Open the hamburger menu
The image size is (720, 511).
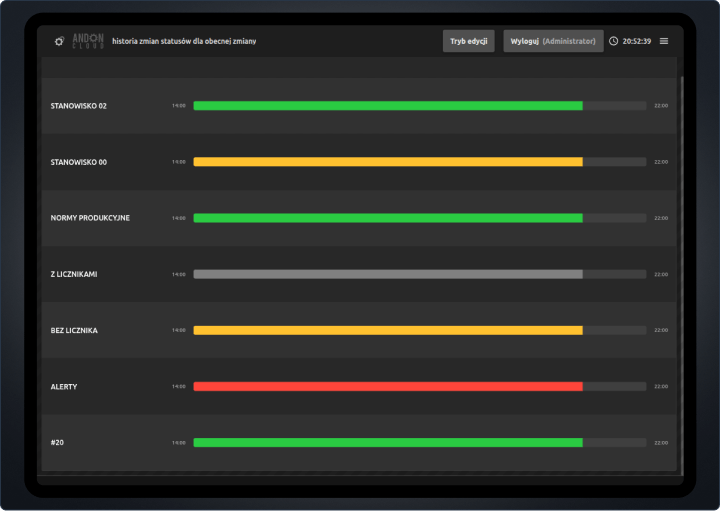click(664, 41)
